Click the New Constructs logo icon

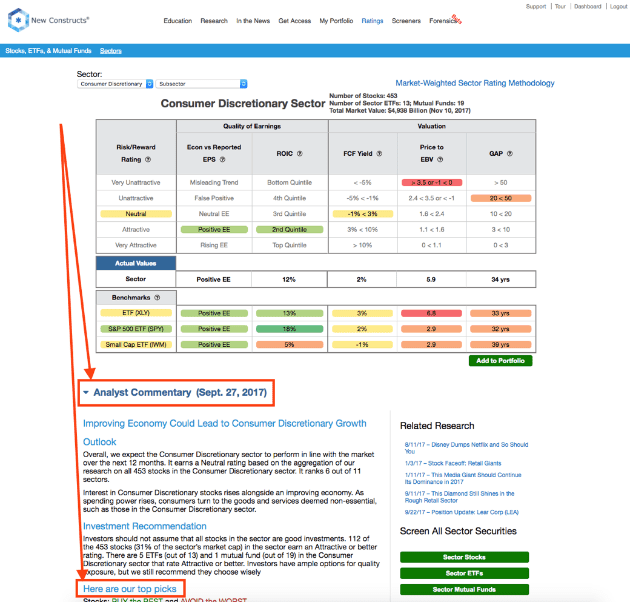(18, 20)
